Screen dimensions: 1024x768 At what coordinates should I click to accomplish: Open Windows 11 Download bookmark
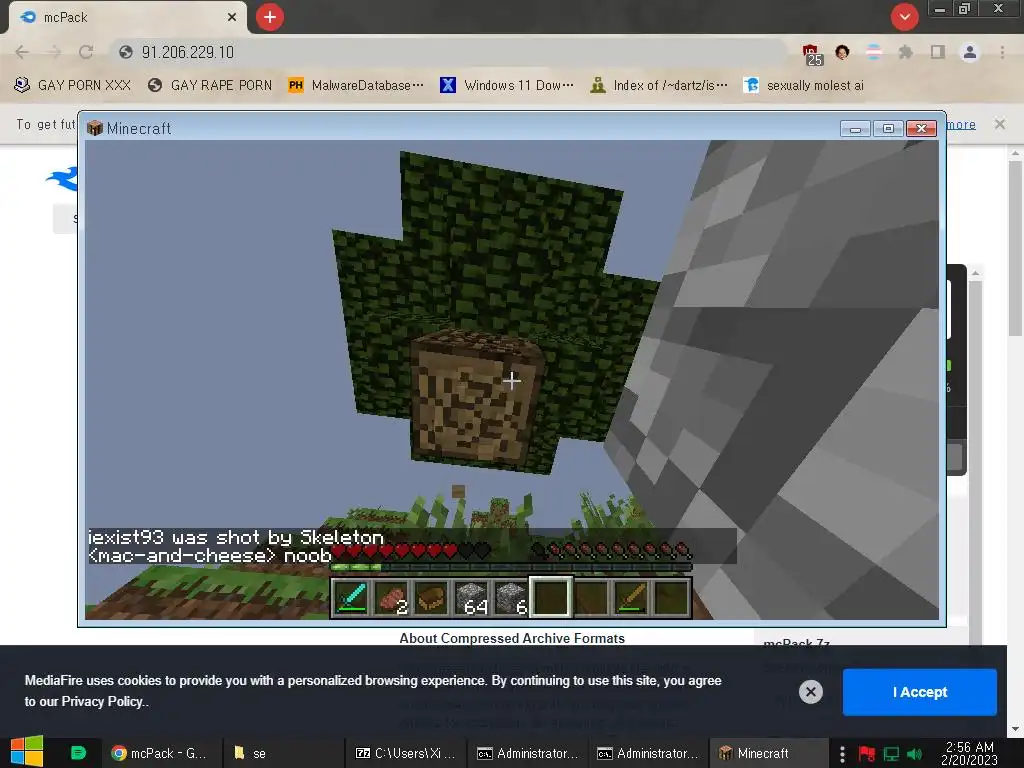click(x=507, y=86)
